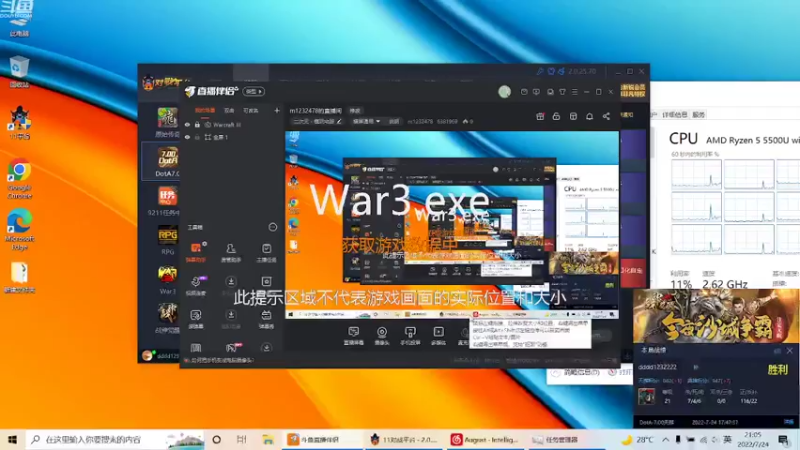Select the Warcraft III source row
This screenshot has height=450, width=800.
pos(232,125)
